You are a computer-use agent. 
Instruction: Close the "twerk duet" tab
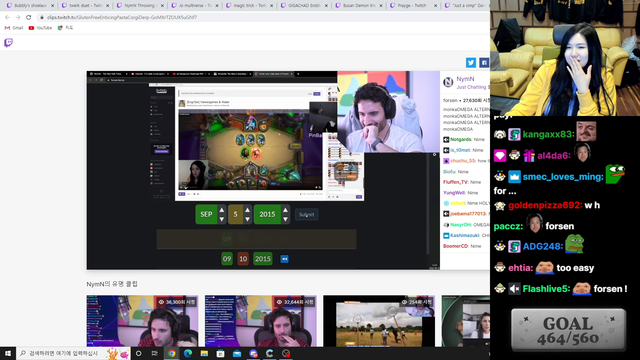(107, 6)
